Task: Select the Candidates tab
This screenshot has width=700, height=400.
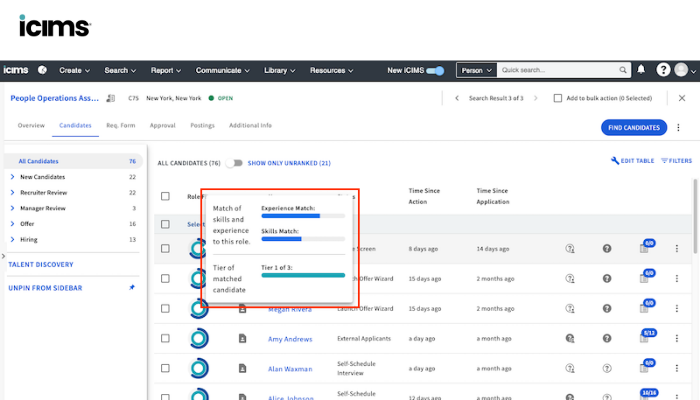Action: pos(75,125)
